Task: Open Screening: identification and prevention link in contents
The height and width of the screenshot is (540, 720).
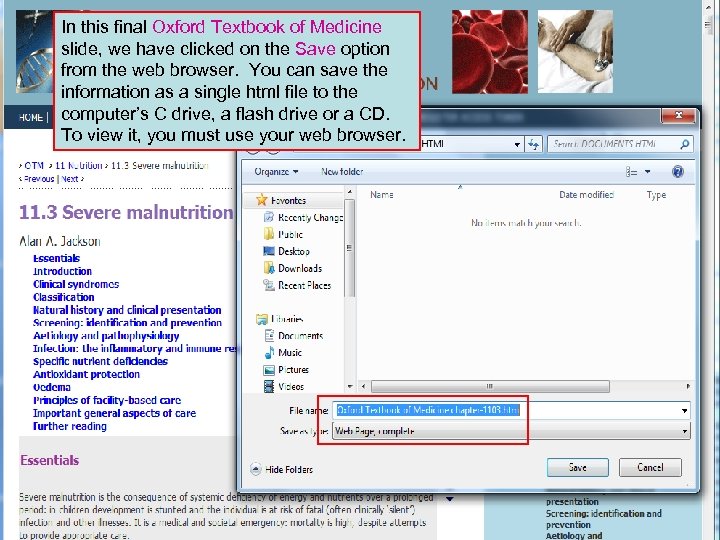Action: point(128,323)
